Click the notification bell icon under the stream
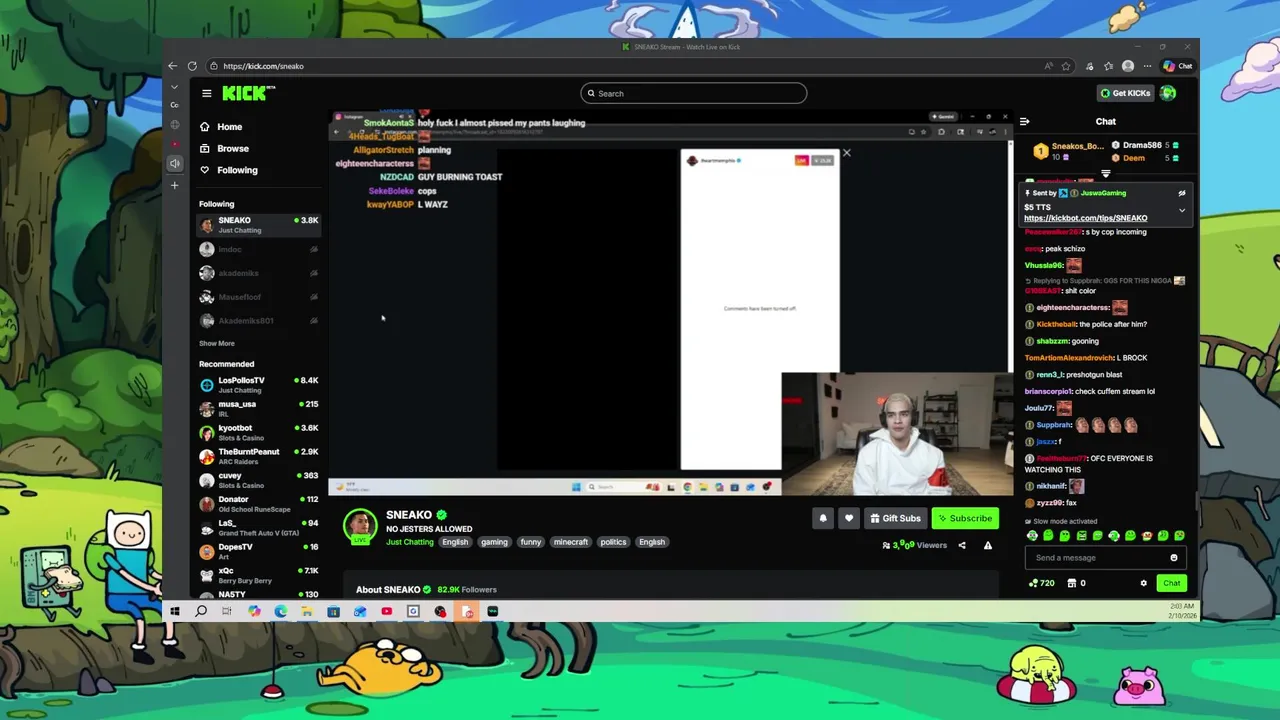 [823, 518]
